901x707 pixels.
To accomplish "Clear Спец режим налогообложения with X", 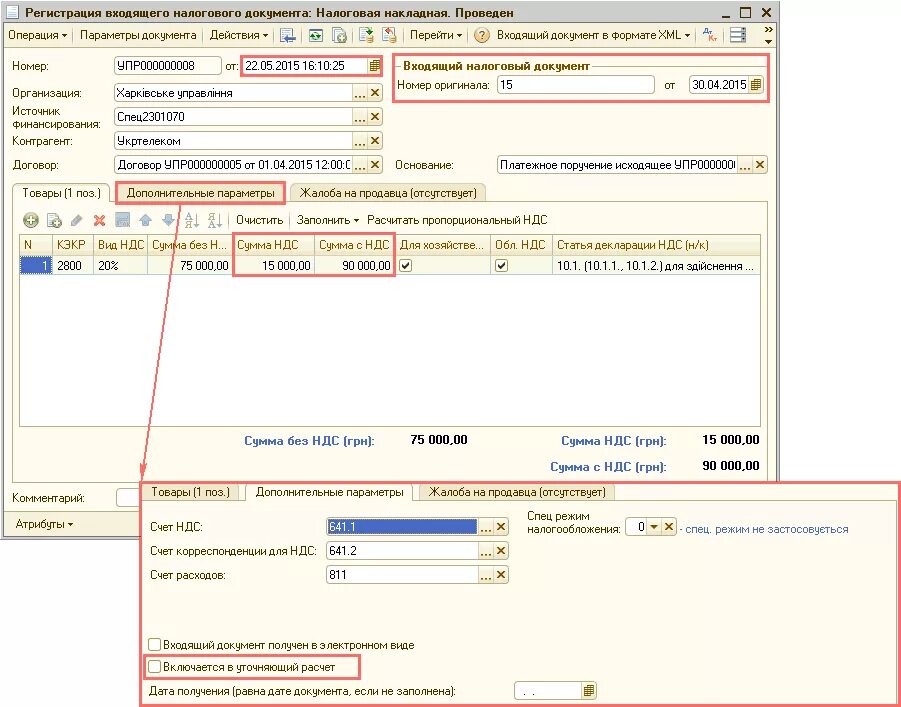I will [x=669, y=527].
